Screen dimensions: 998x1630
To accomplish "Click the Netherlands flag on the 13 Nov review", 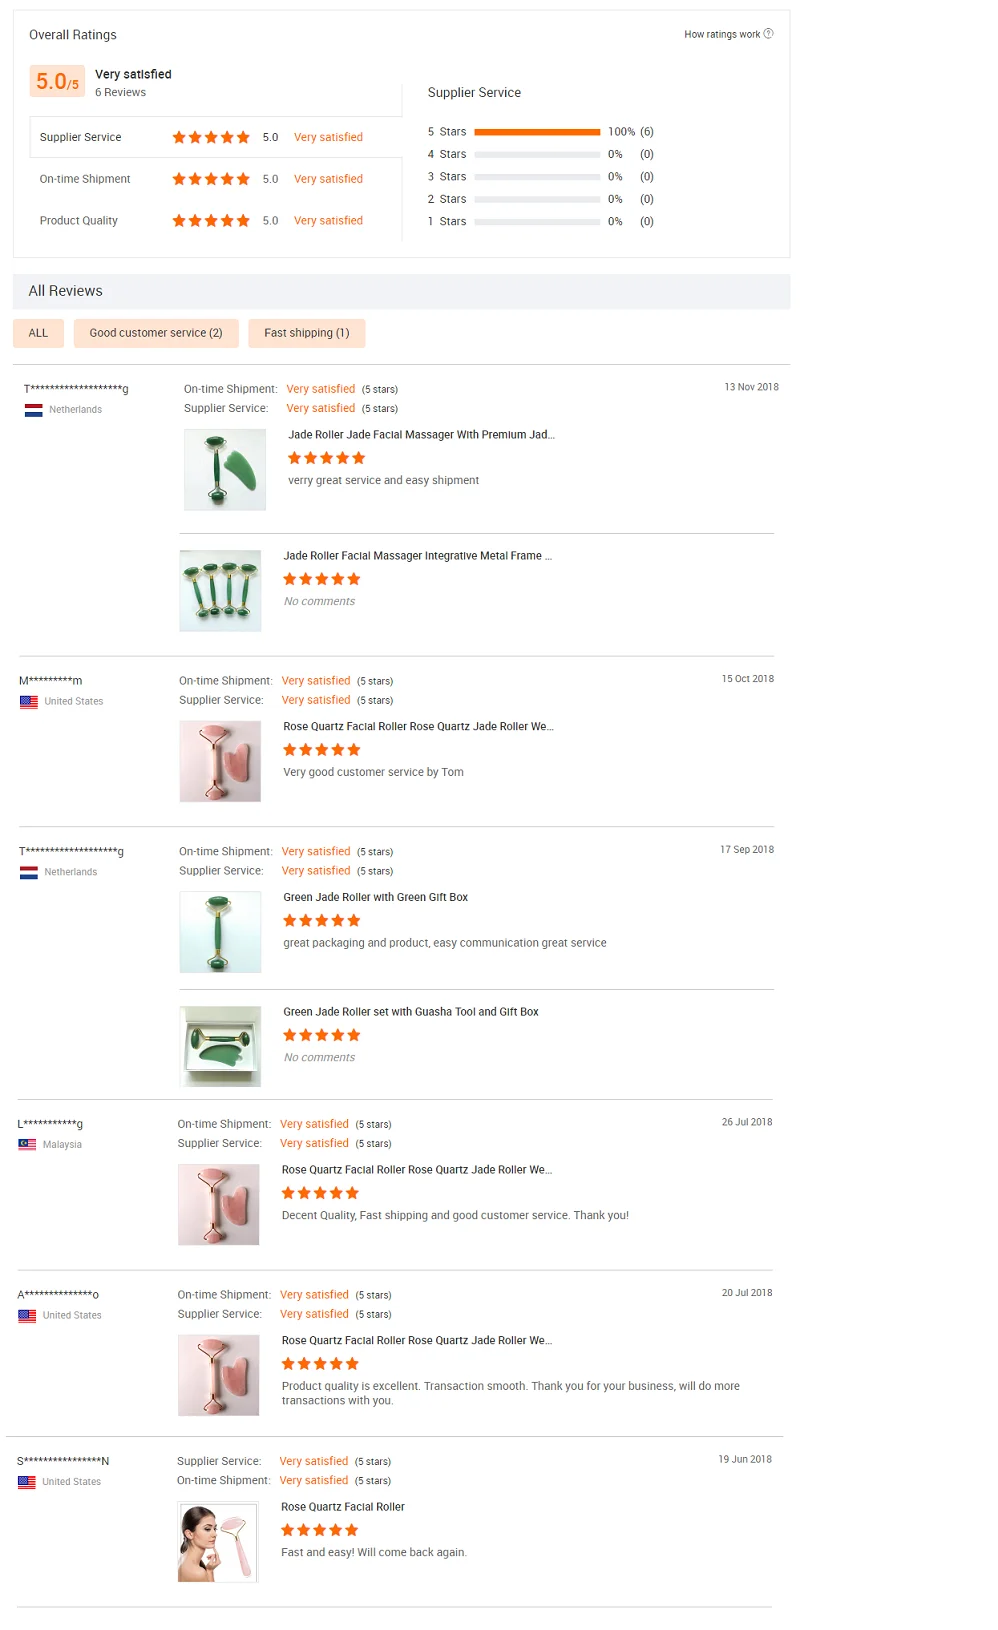I will tap(33, 410).
